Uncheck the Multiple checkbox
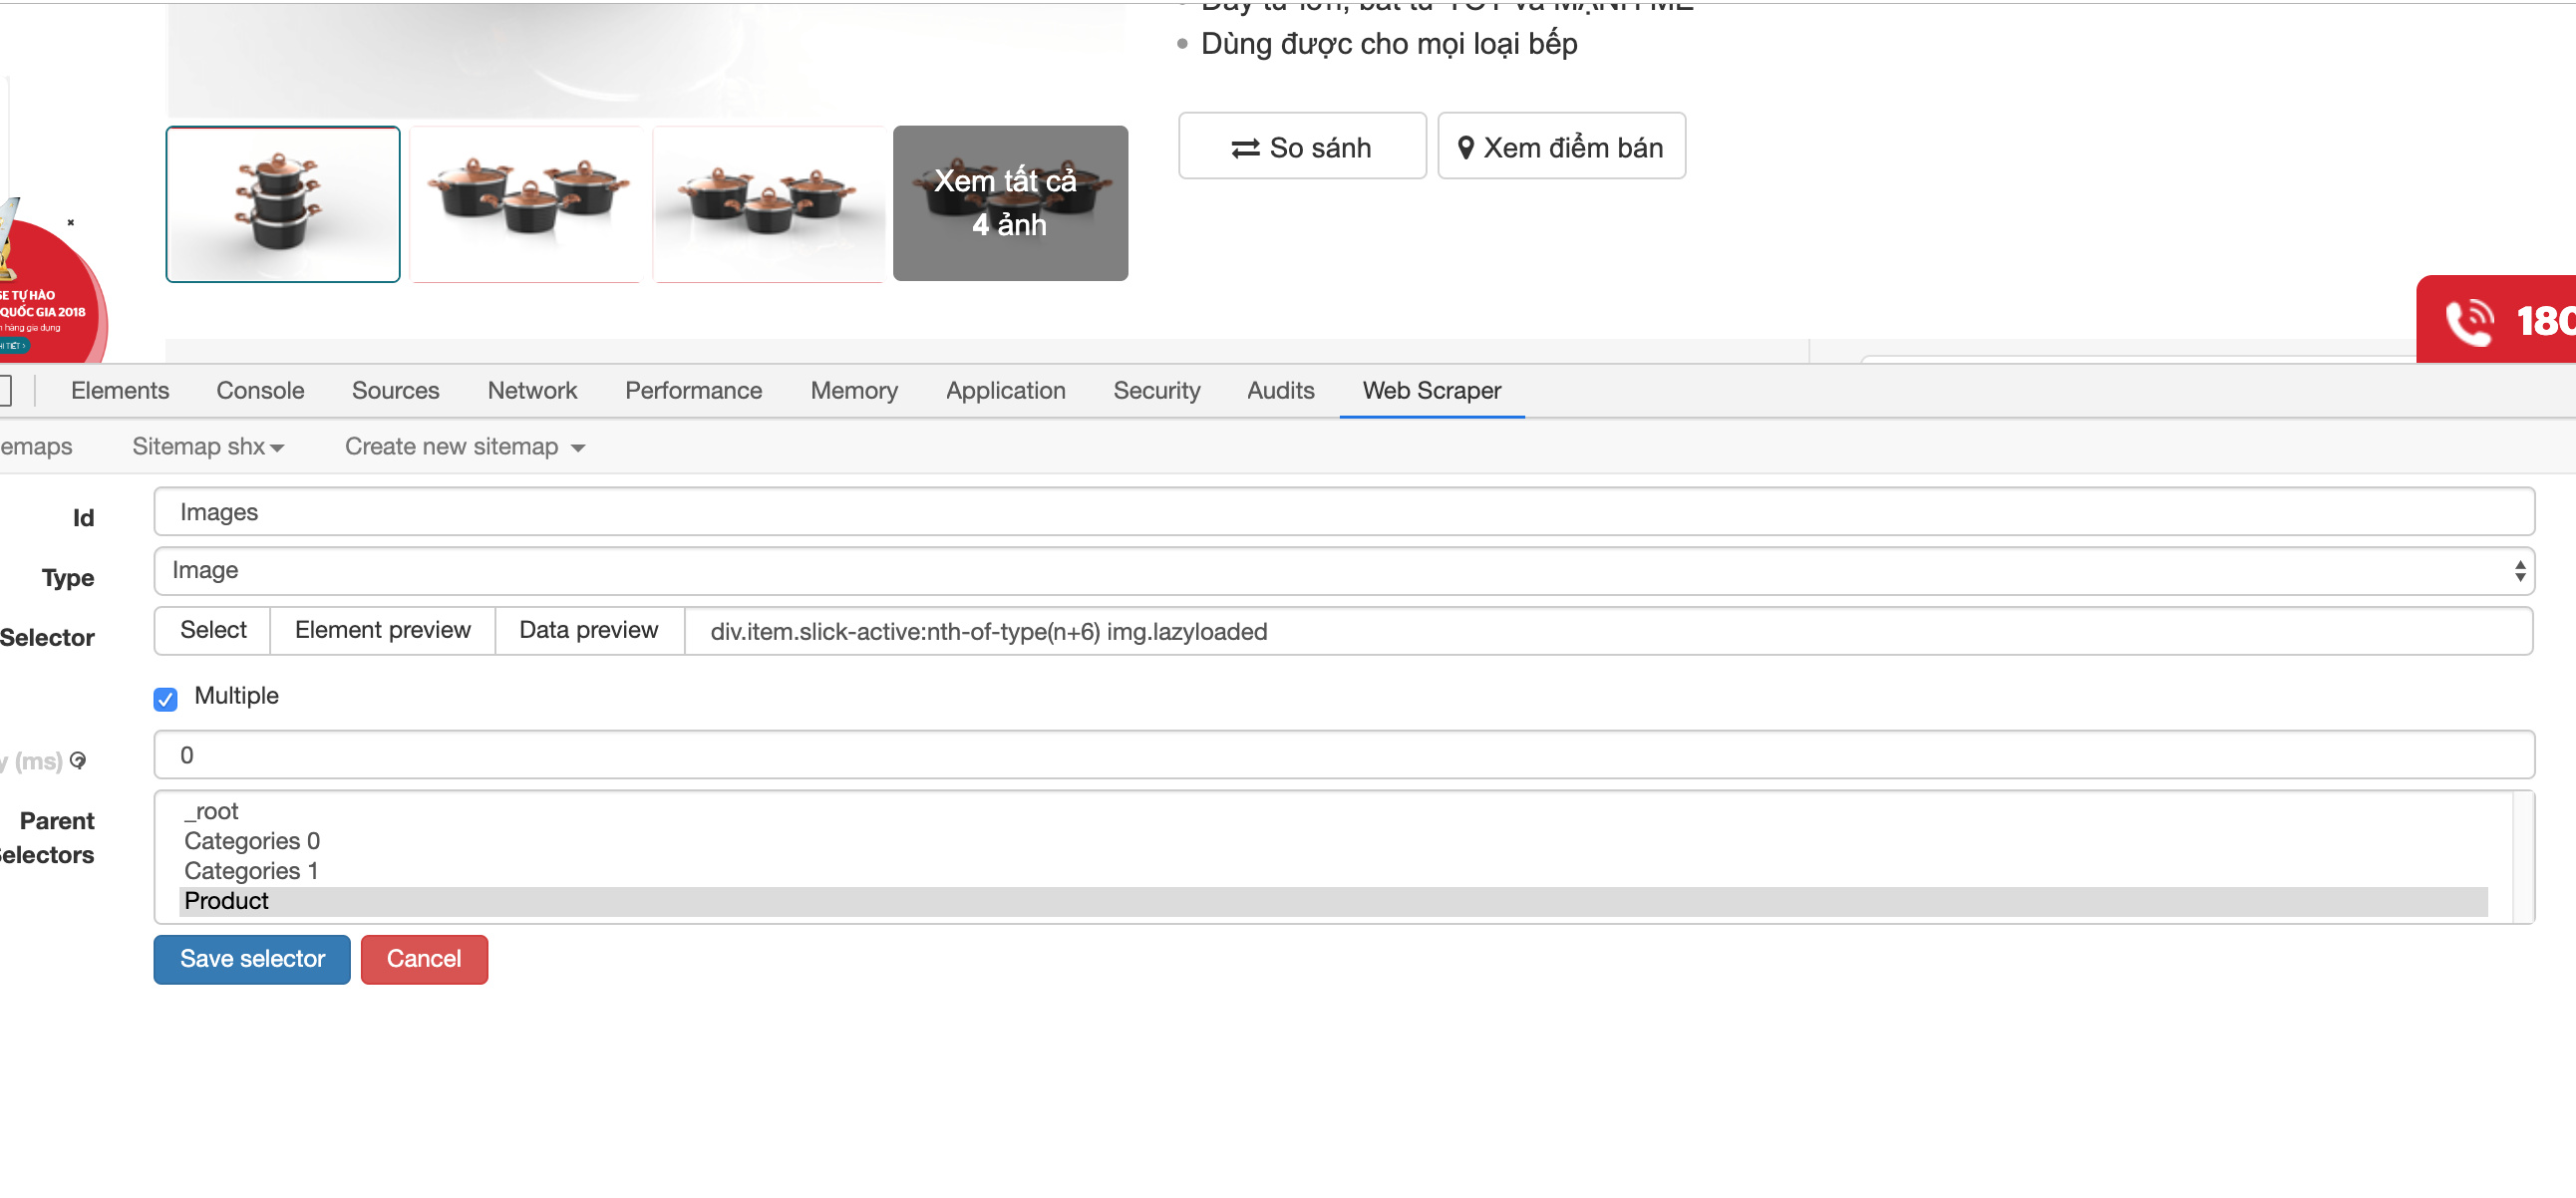The width and height of the screenshot is (2576, 1198). pos(166,698)
